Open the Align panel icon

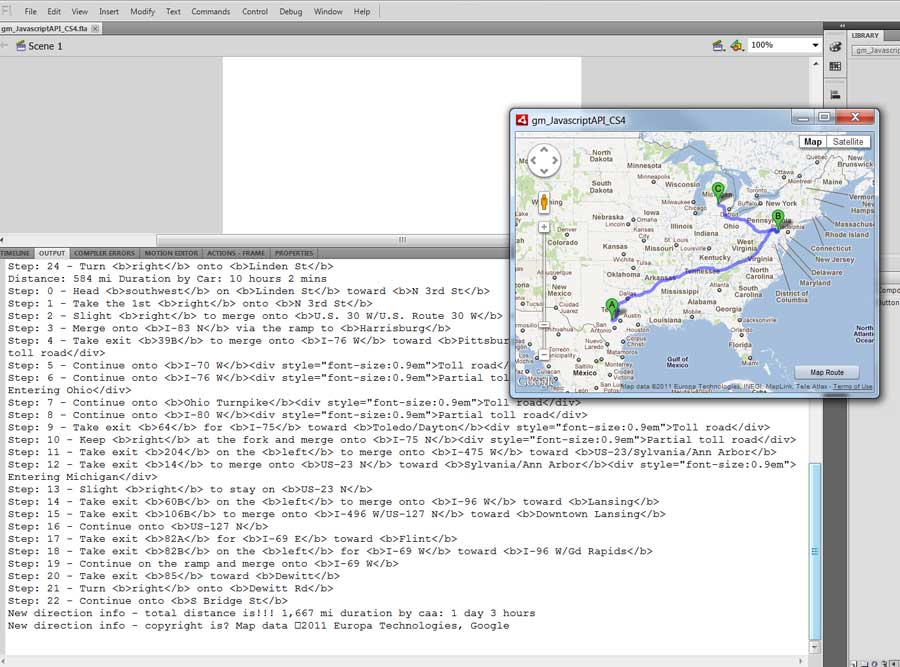[835, 94]
